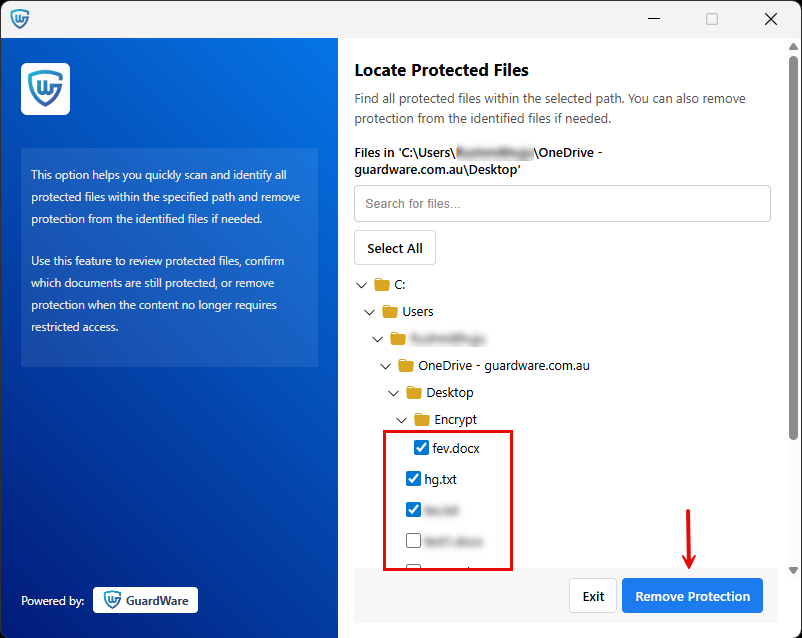Collapse the Desktop folder node
The height and width of the screenshot is (638, 802).
393,392
